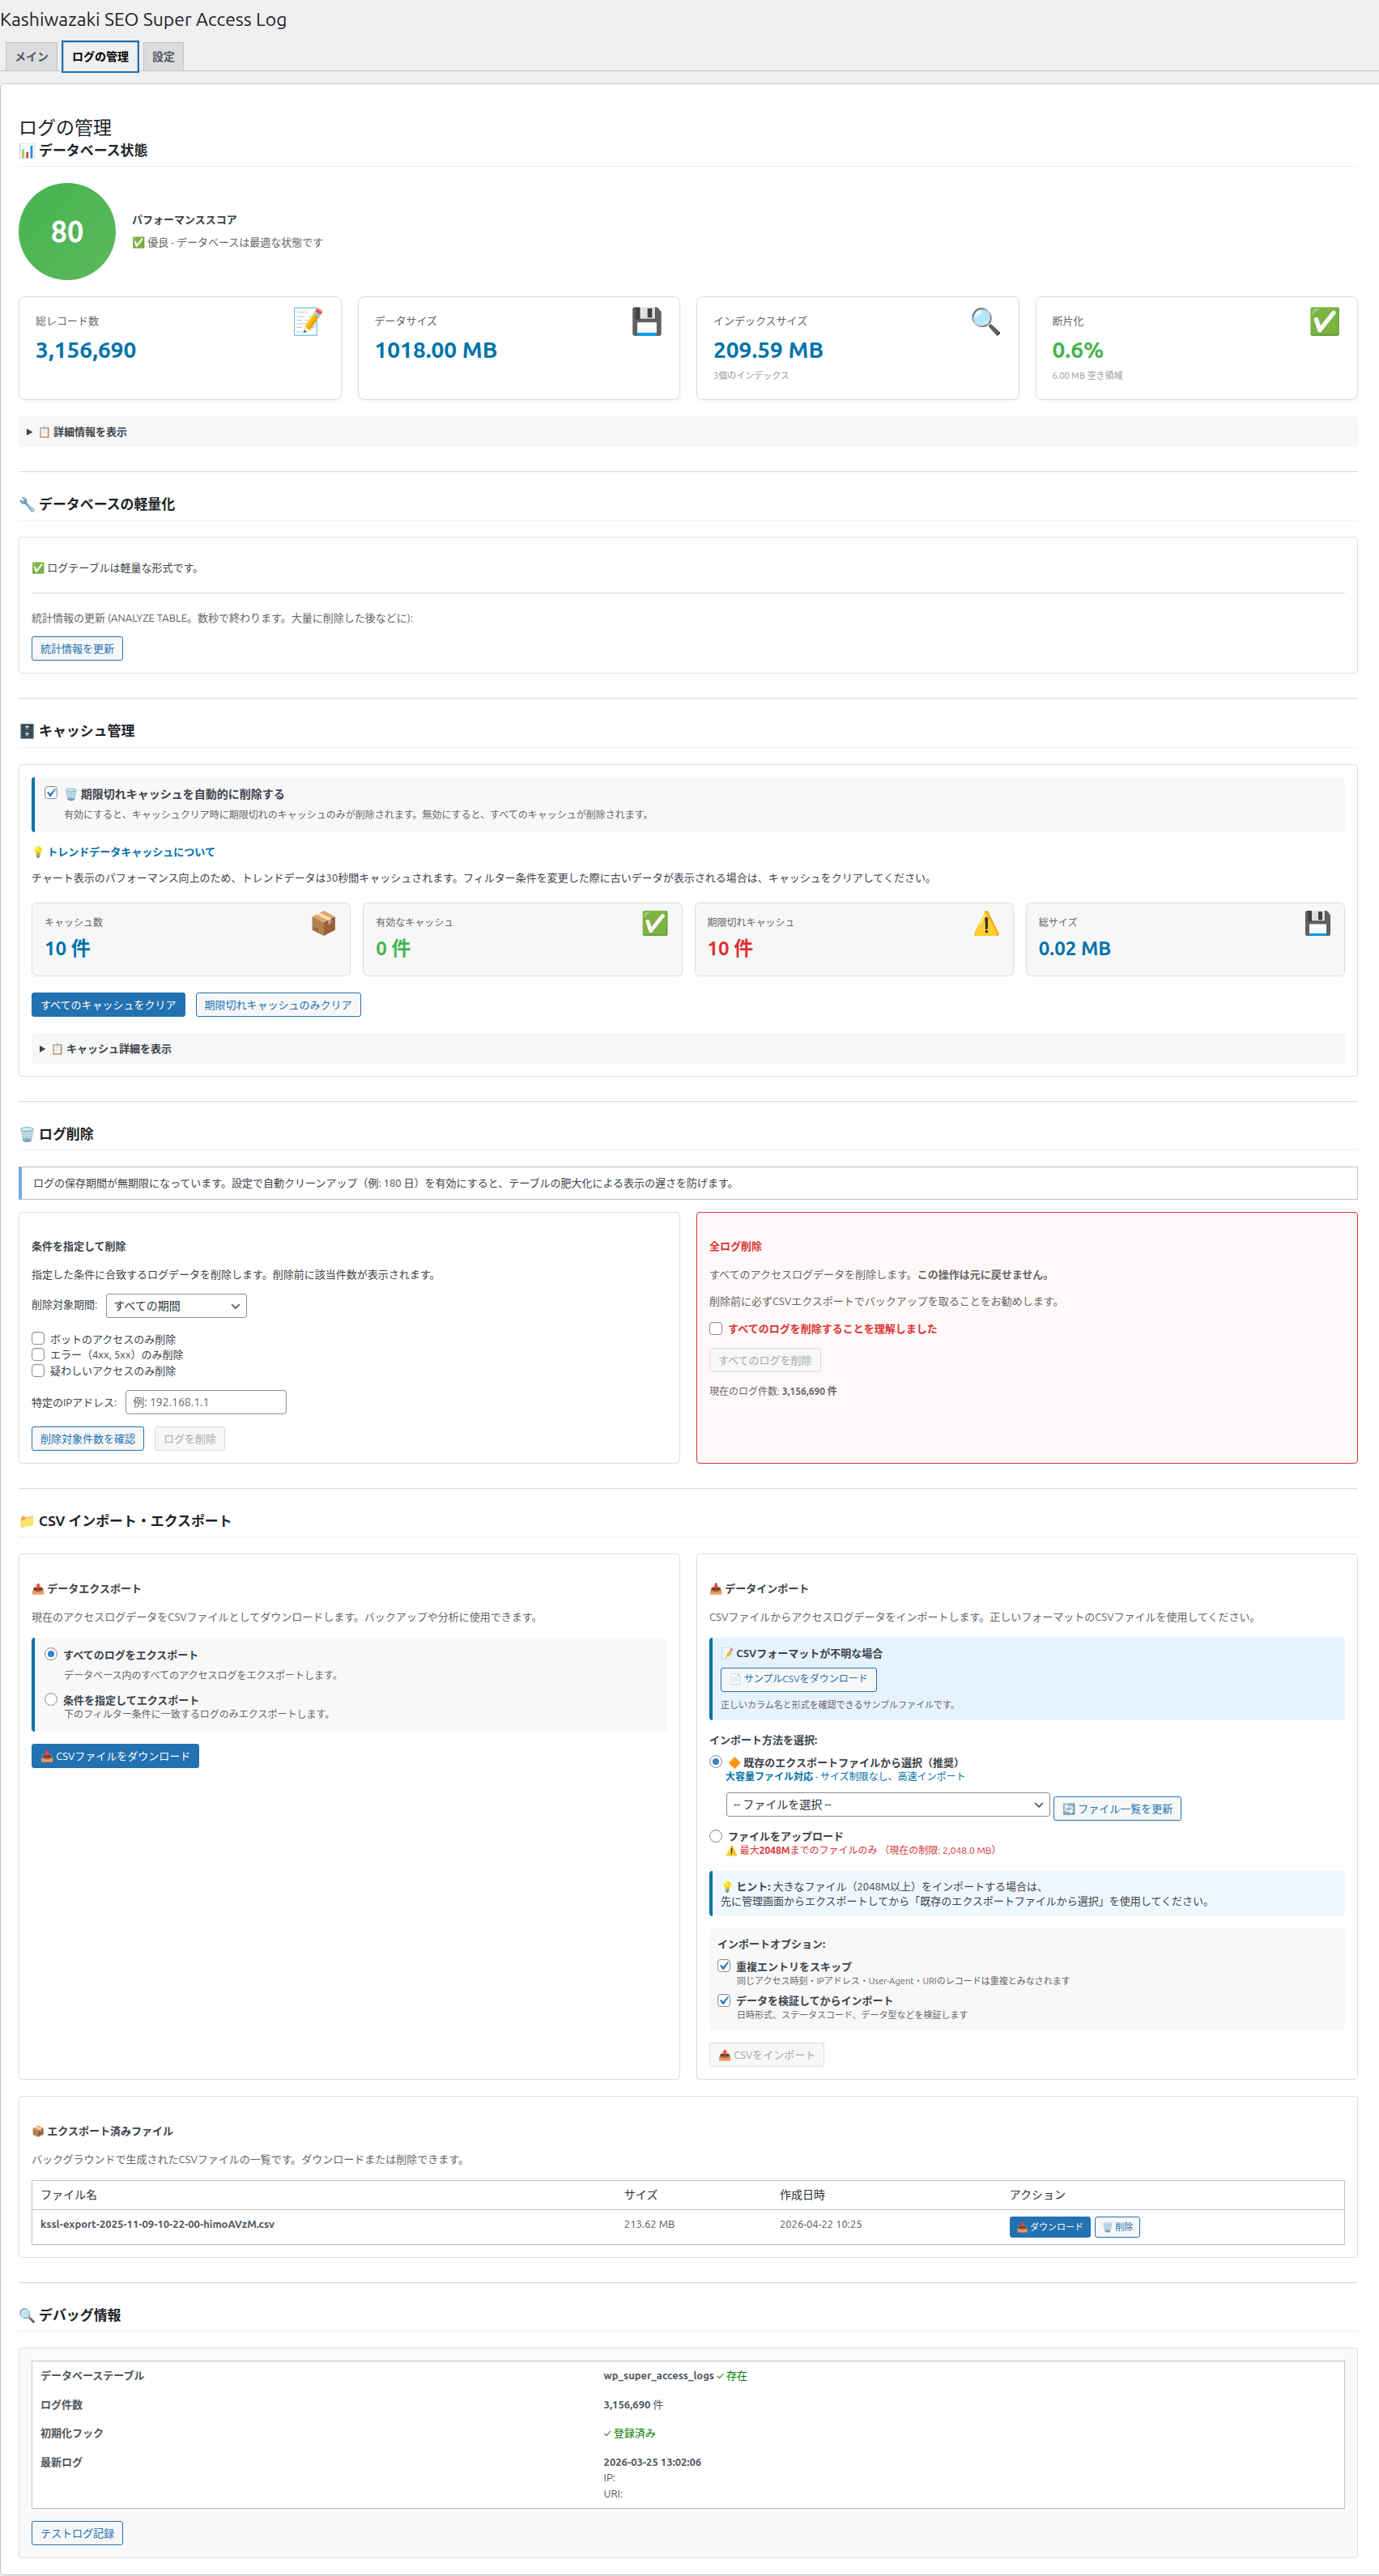Click the 特定のIPアドレス input field
The width and height of the screenshot is (1379, 2576).
[x=206, y=1402]
